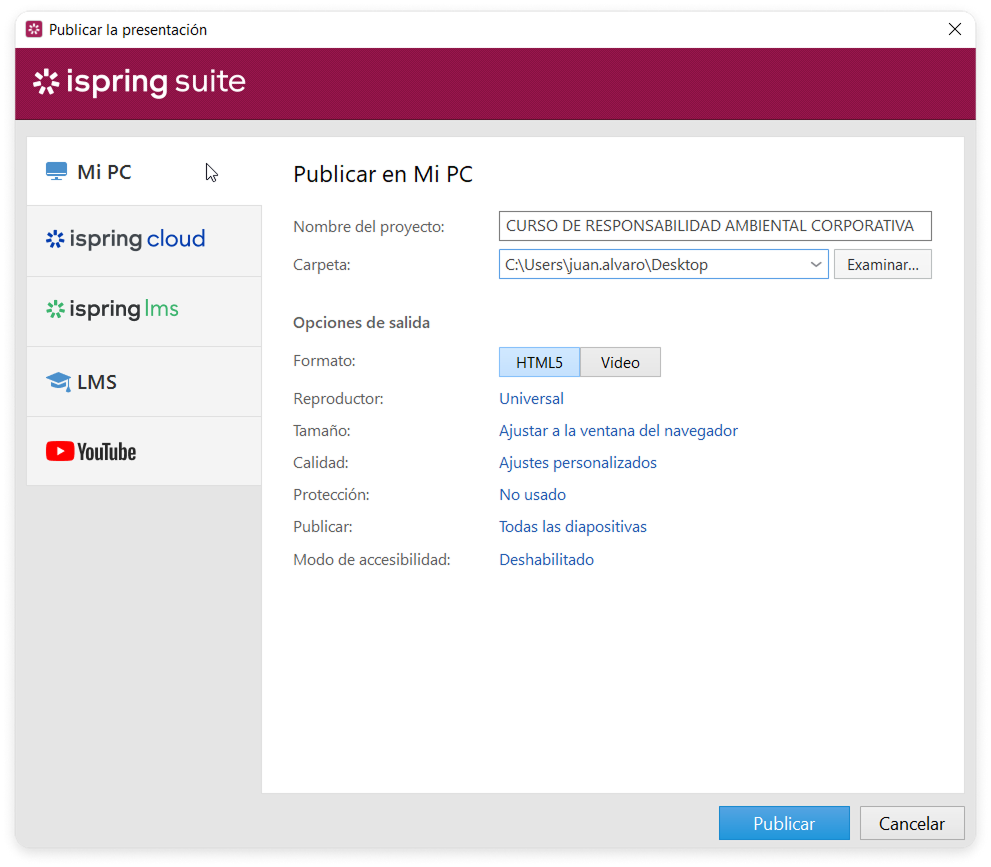The height and width of the screenshot is (867, 991).
Task: Expand the Carpeta folder path dropdown
Action: click(x=816, y=265)
